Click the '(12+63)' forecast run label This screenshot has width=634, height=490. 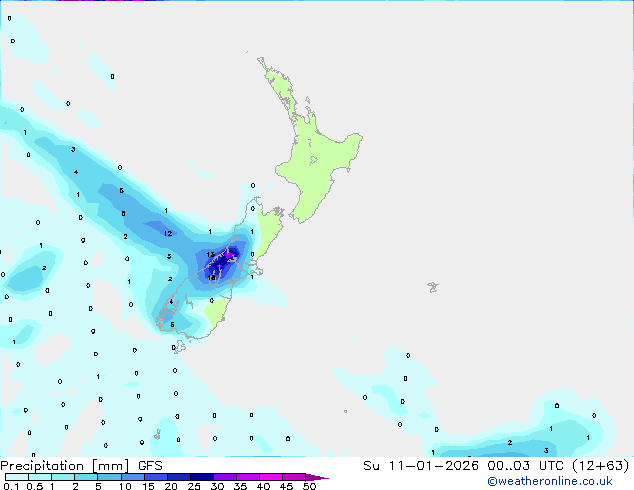[x=600, y=466]
